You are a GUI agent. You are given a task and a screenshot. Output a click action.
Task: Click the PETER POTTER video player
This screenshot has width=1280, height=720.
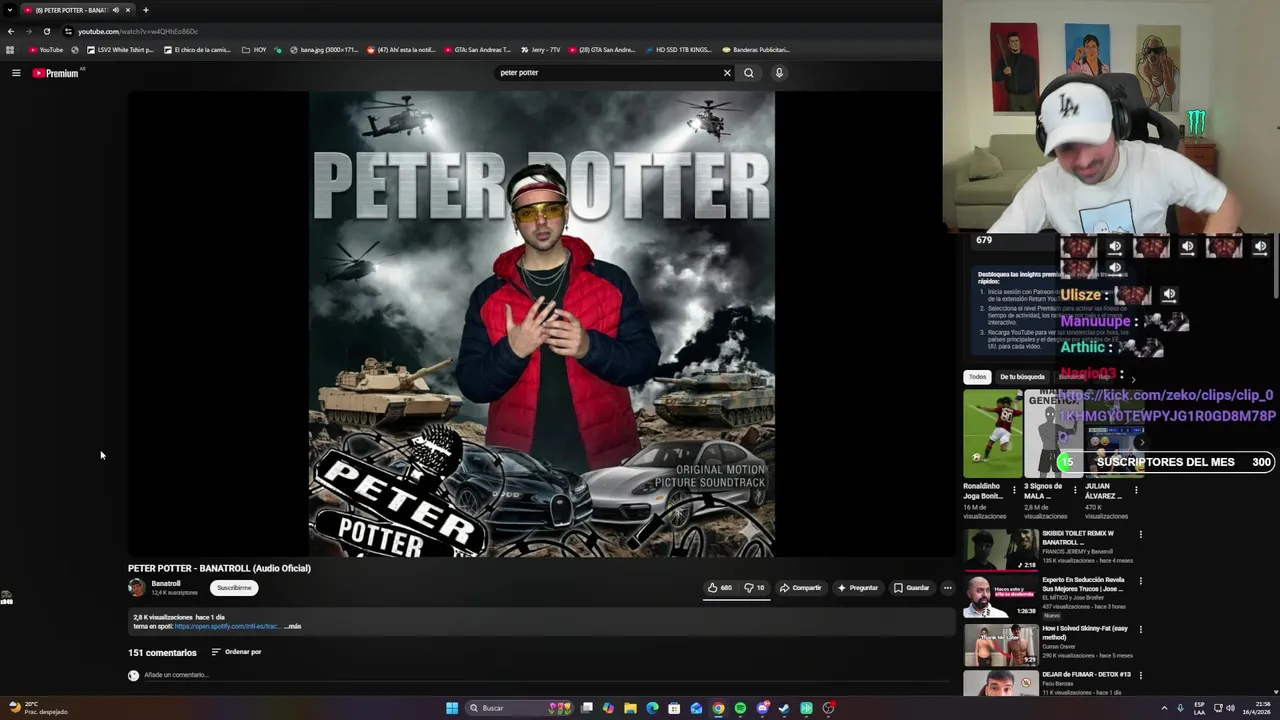[x=541, y=324]
